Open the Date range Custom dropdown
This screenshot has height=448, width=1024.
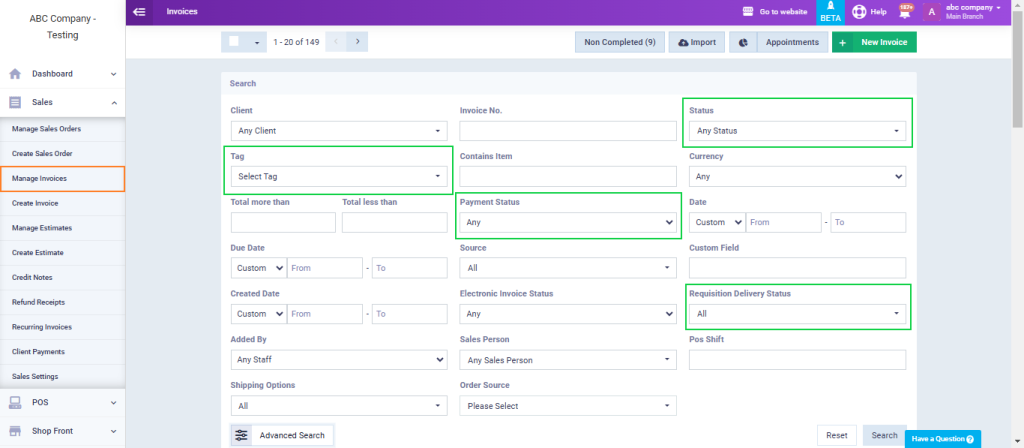717,222
